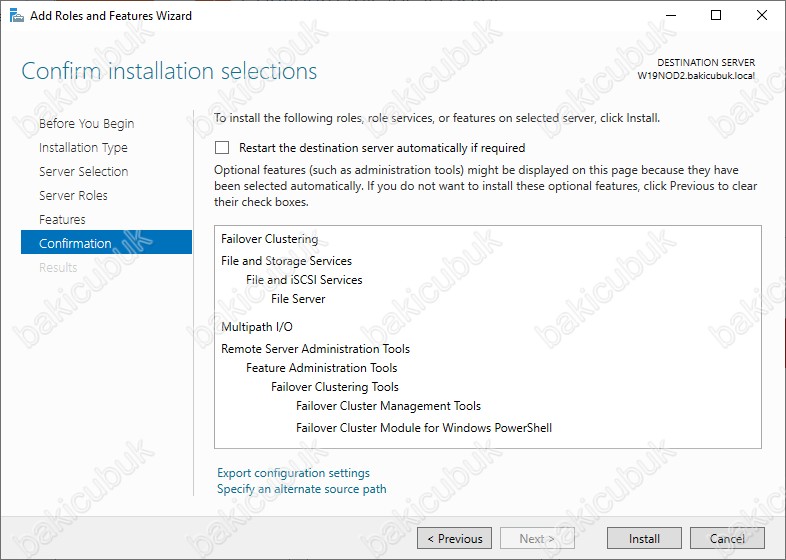Select the Features step in sidebar
This screenshot has height=560, width=786.
click(x=62, y=220)
